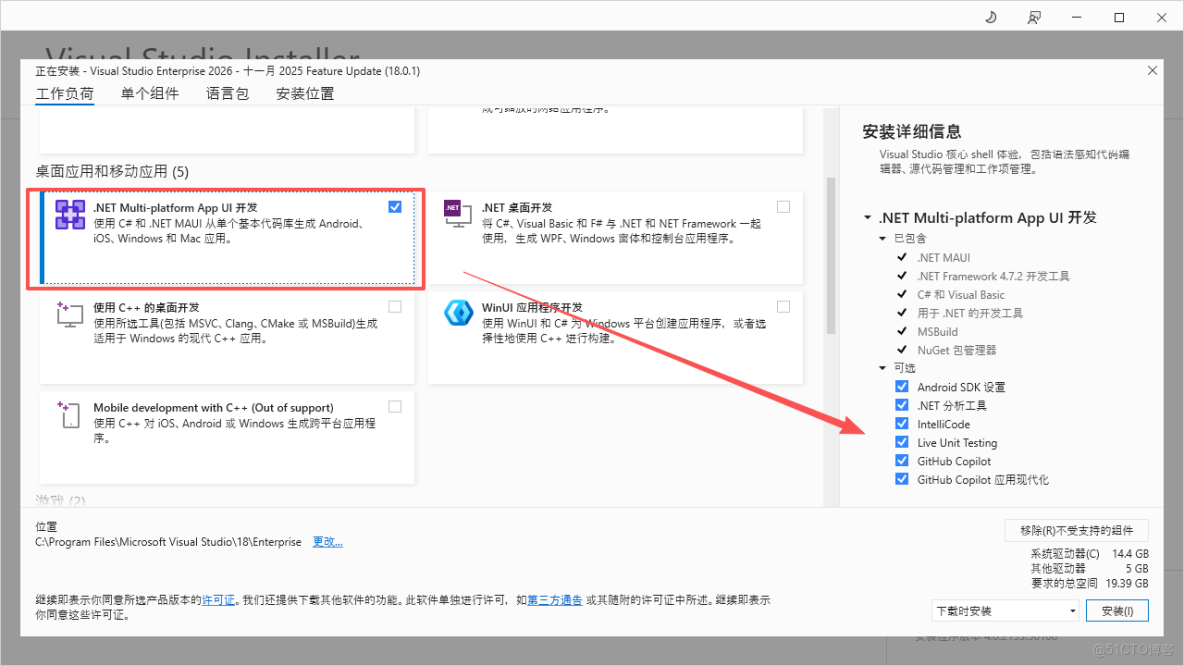Toggle dark theme with the moon icon

pyautogui.click(x=990, y=16)
